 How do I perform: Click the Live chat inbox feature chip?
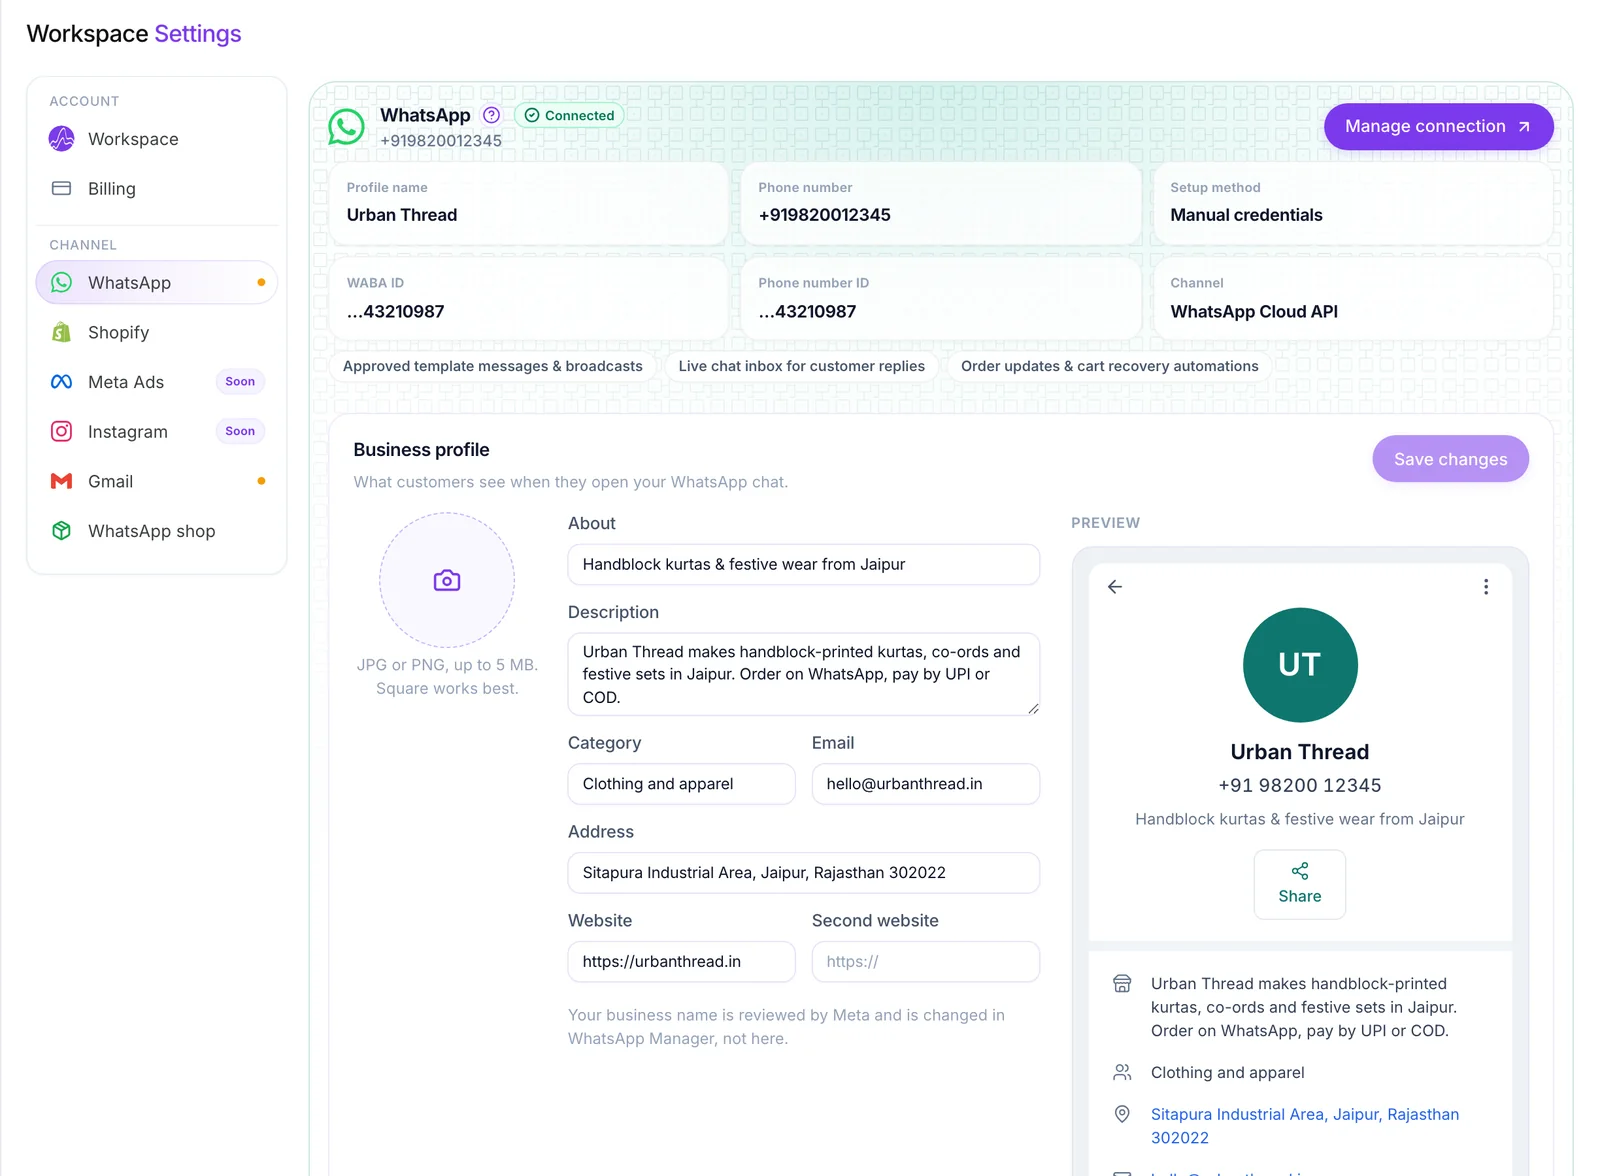[801, 367]
